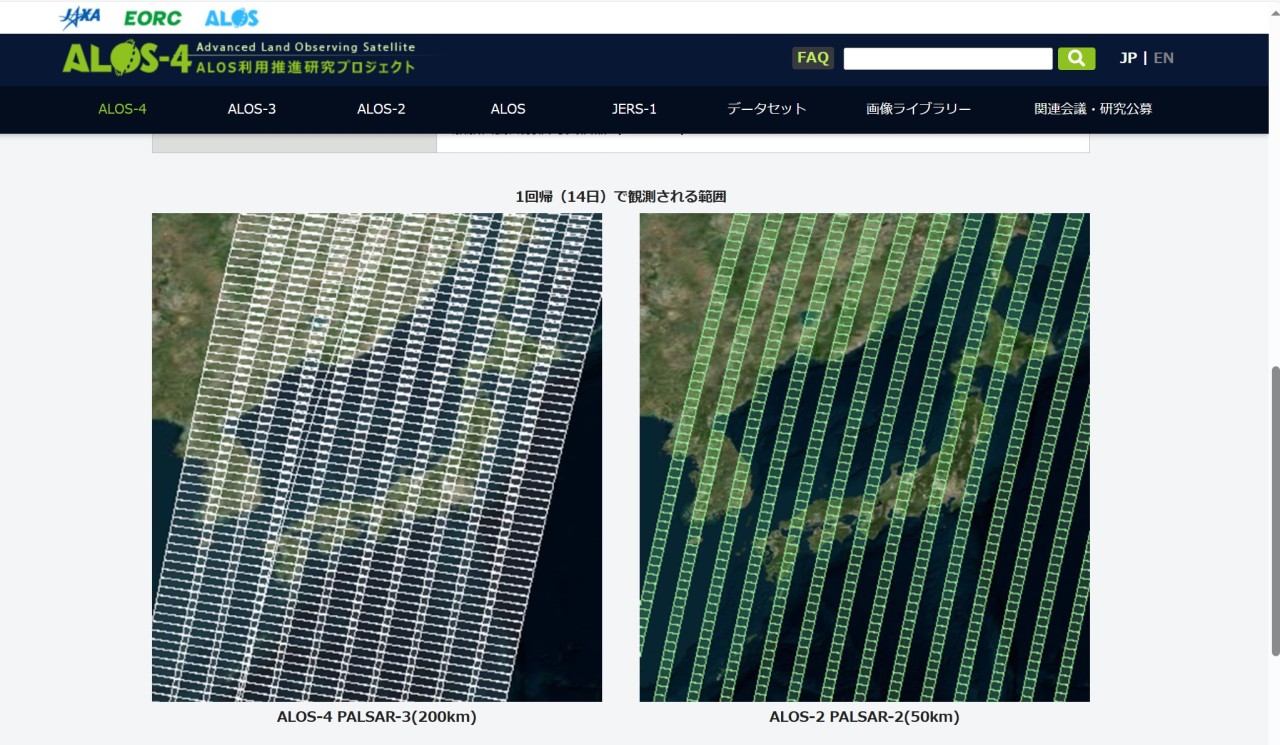Expand the ALOS menu item

(x=508, y=109)
